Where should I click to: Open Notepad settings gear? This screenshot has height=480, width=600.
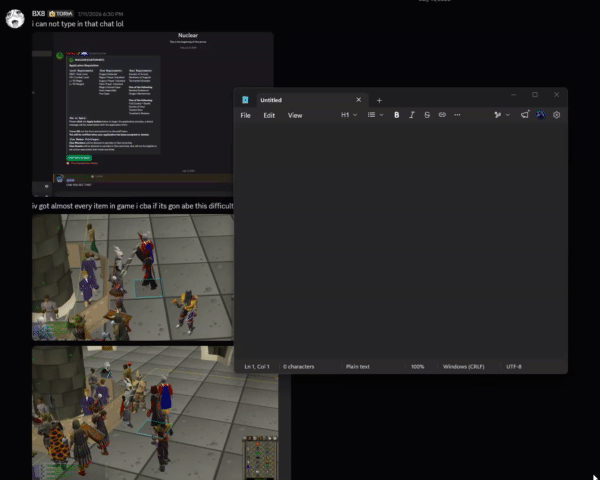click(x=556, y=115)
